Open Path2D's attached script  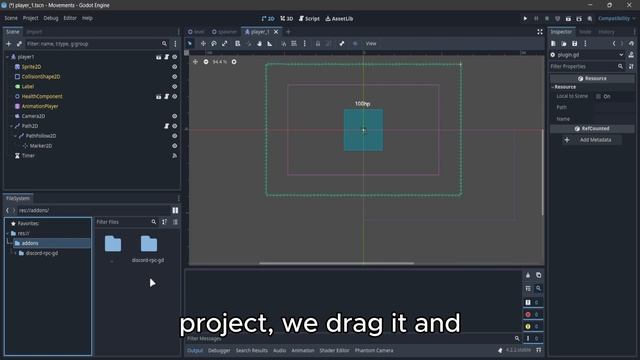click(x=167, y=126)
